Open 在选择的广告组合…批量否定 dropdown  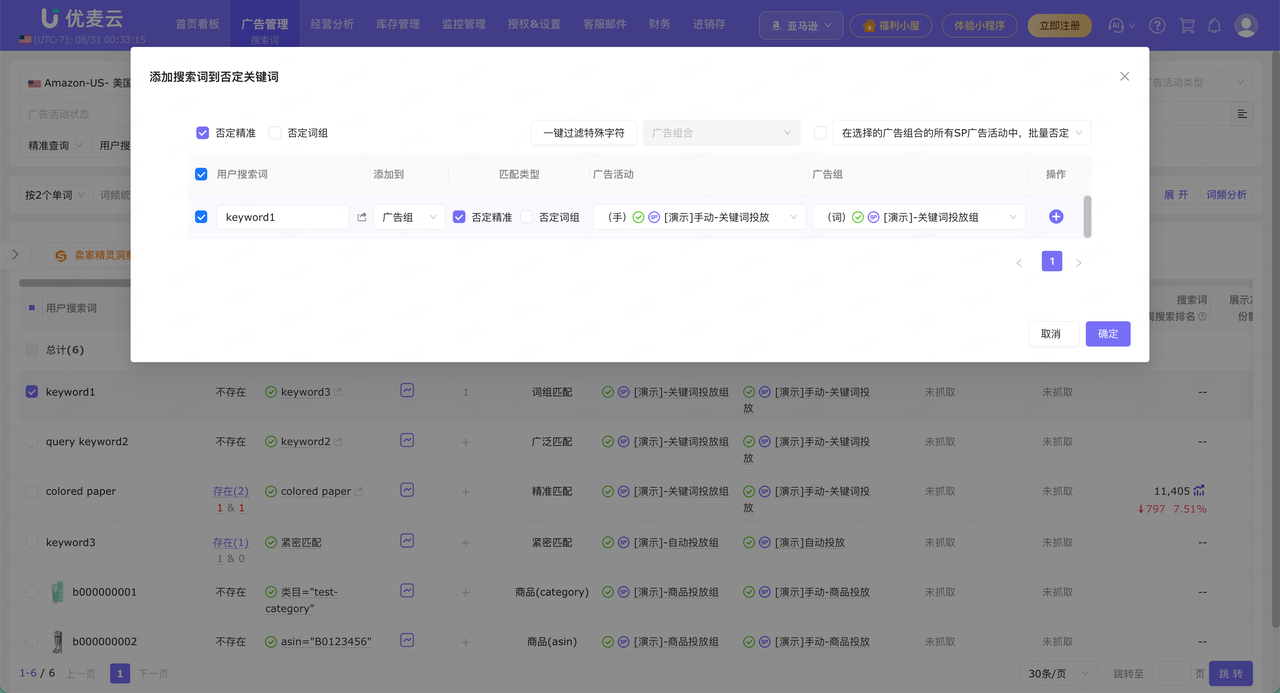pyautogui.click(x=962, y=133)
